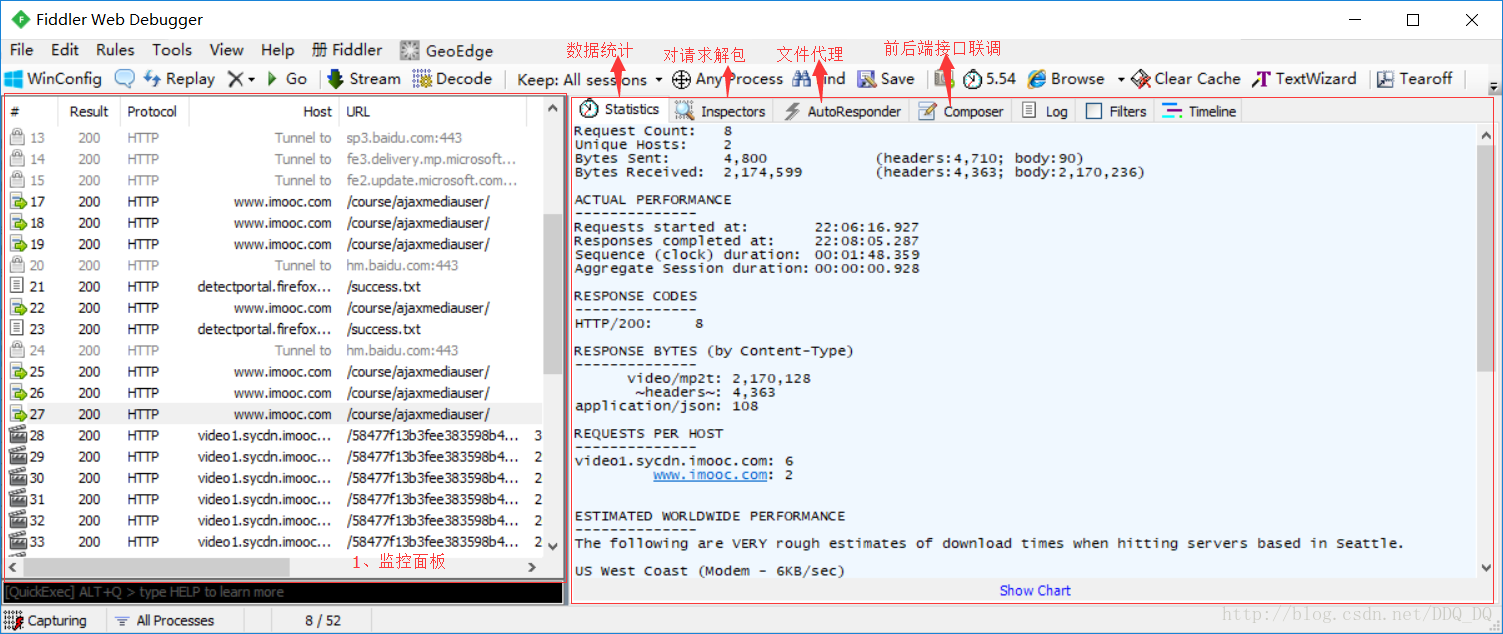
Task: Toggle the Decode option in the toolbar
Action: (x=452, y=79)
